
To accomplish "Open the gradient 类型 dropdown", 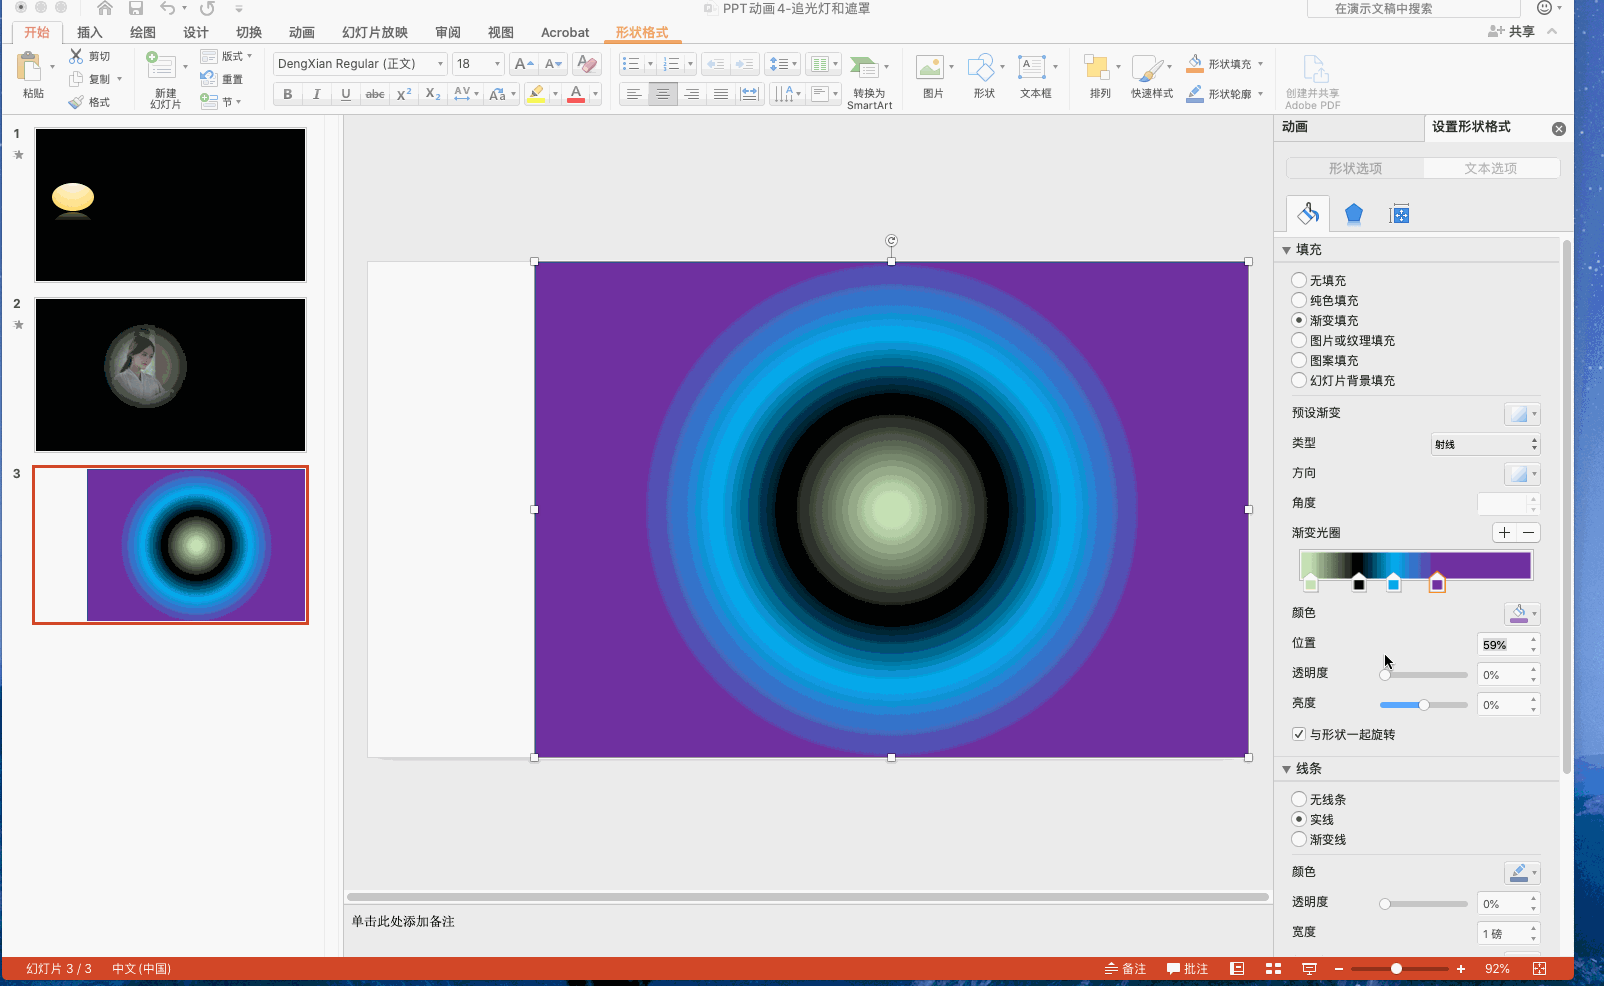I will tap(1486, 444).
